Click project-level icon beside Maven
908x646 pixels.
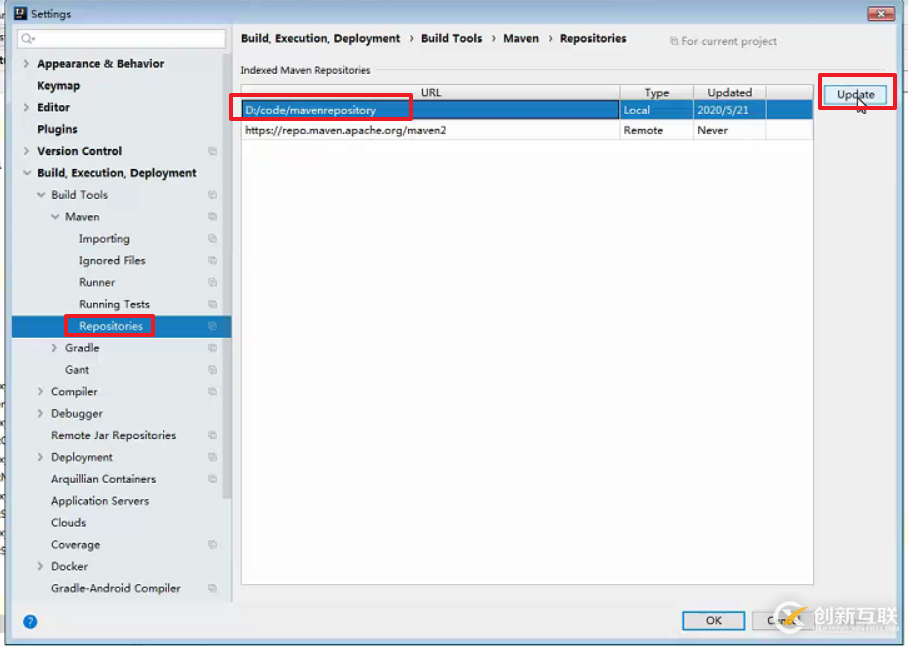[213, 216]
